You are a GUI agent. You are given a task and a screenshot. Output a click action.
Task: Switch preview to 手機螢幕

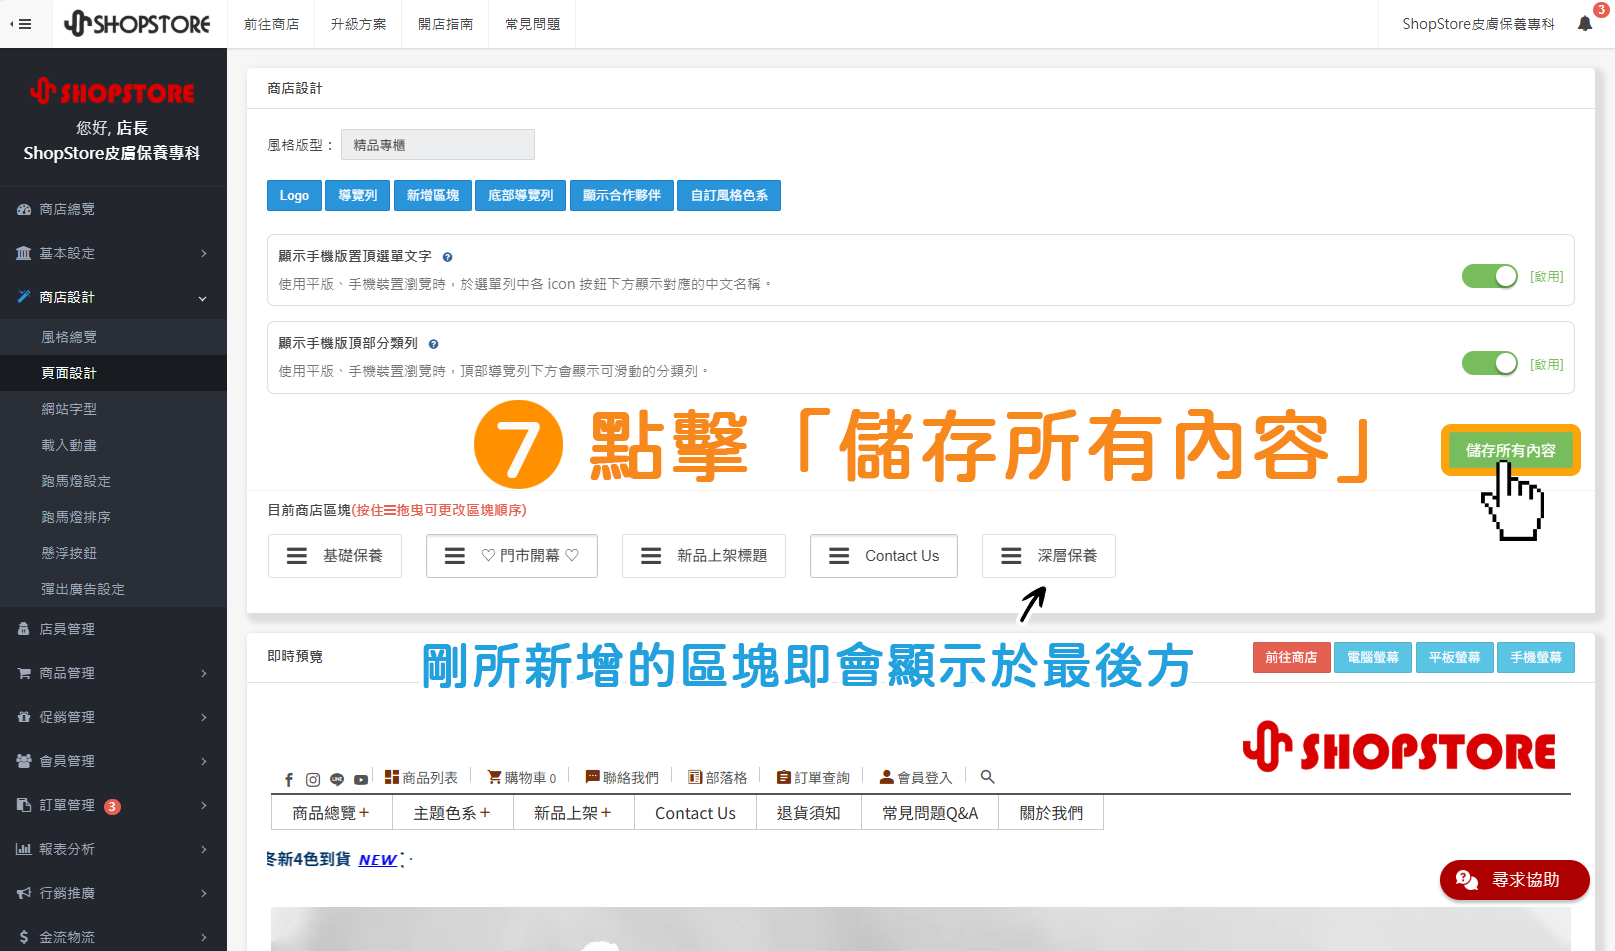click(x=1536, y=658)
